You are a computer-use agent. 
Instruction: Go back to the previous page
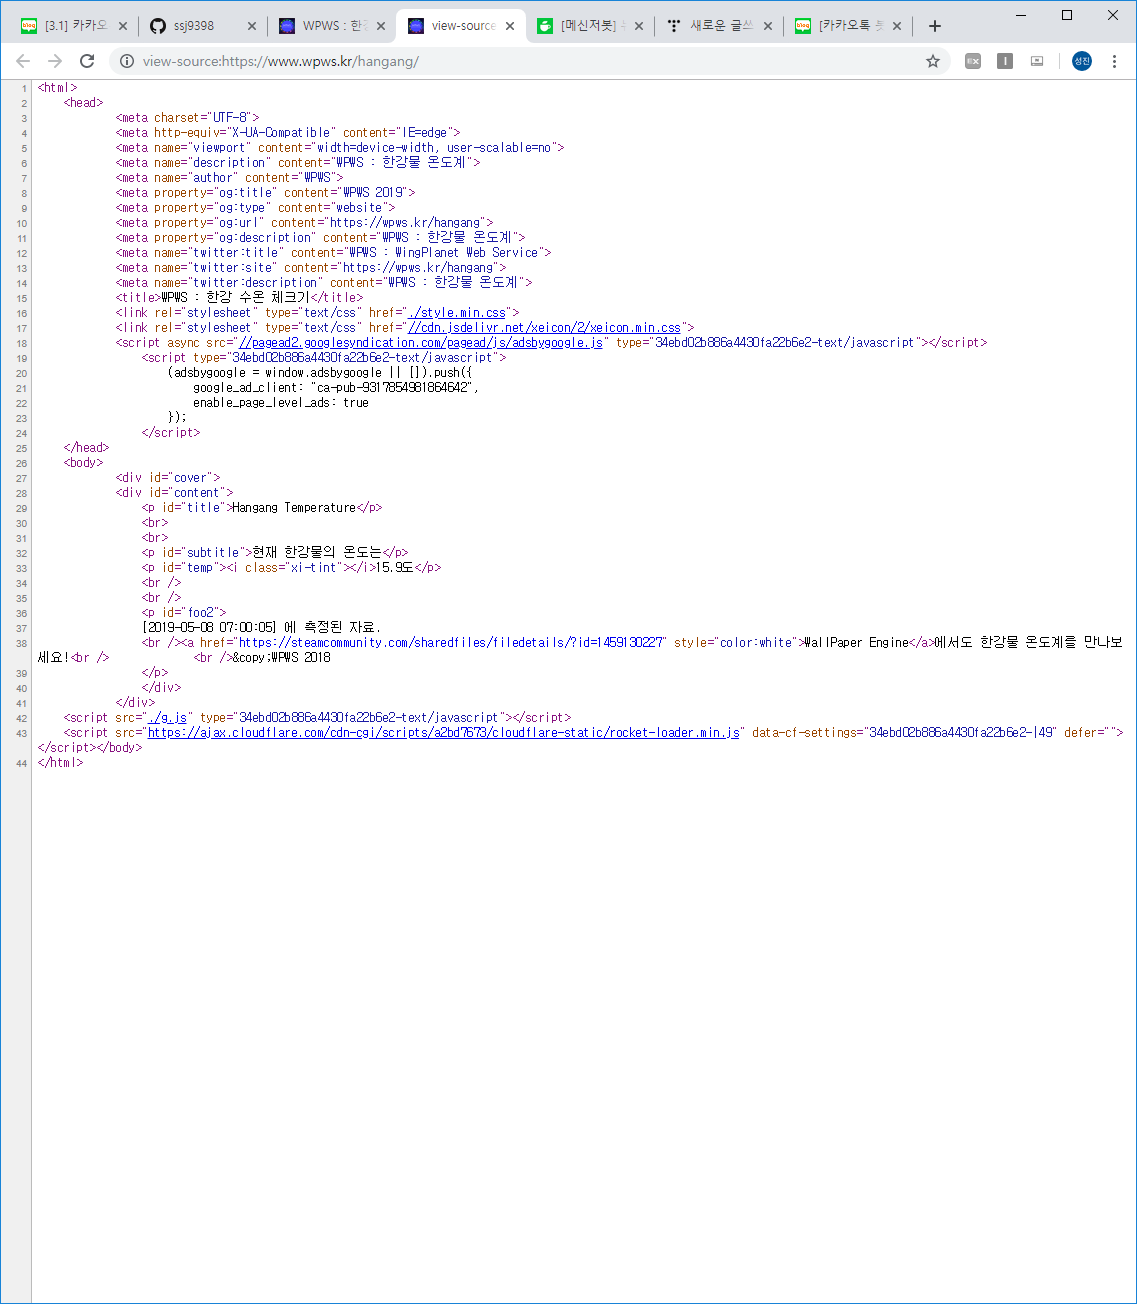click(x=23, y=61)
